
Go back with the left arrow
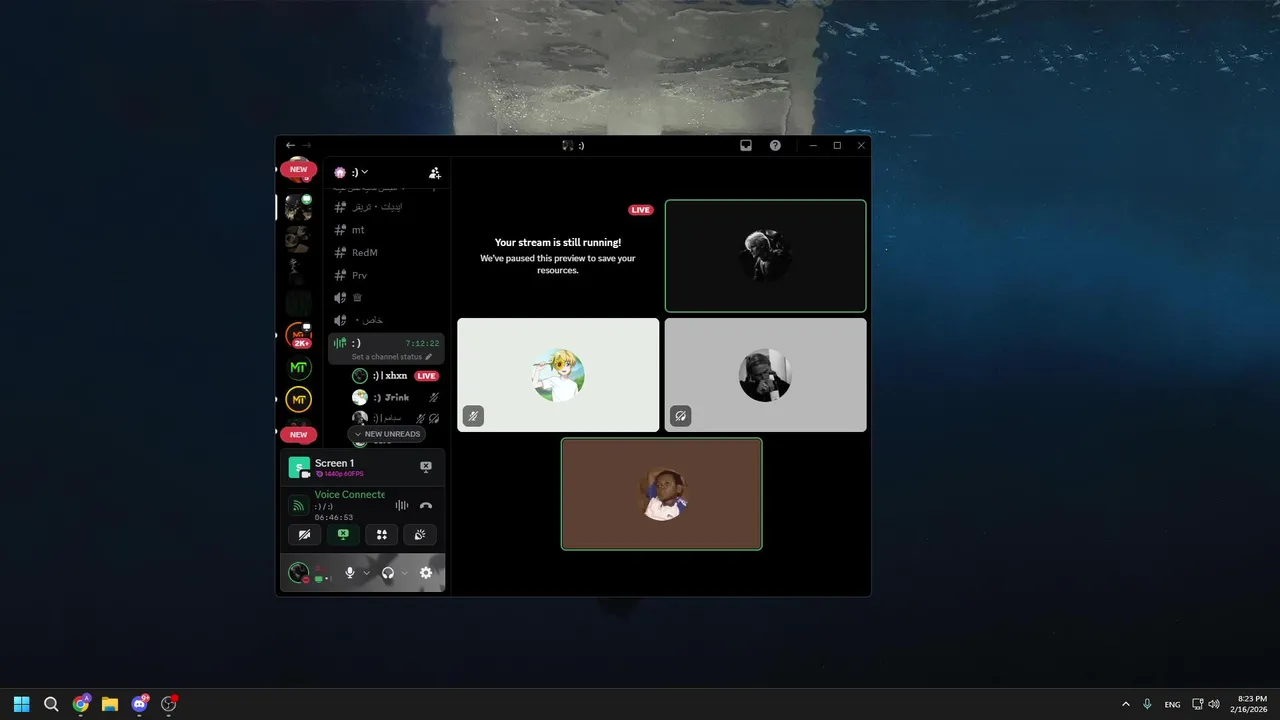point(290,145)
